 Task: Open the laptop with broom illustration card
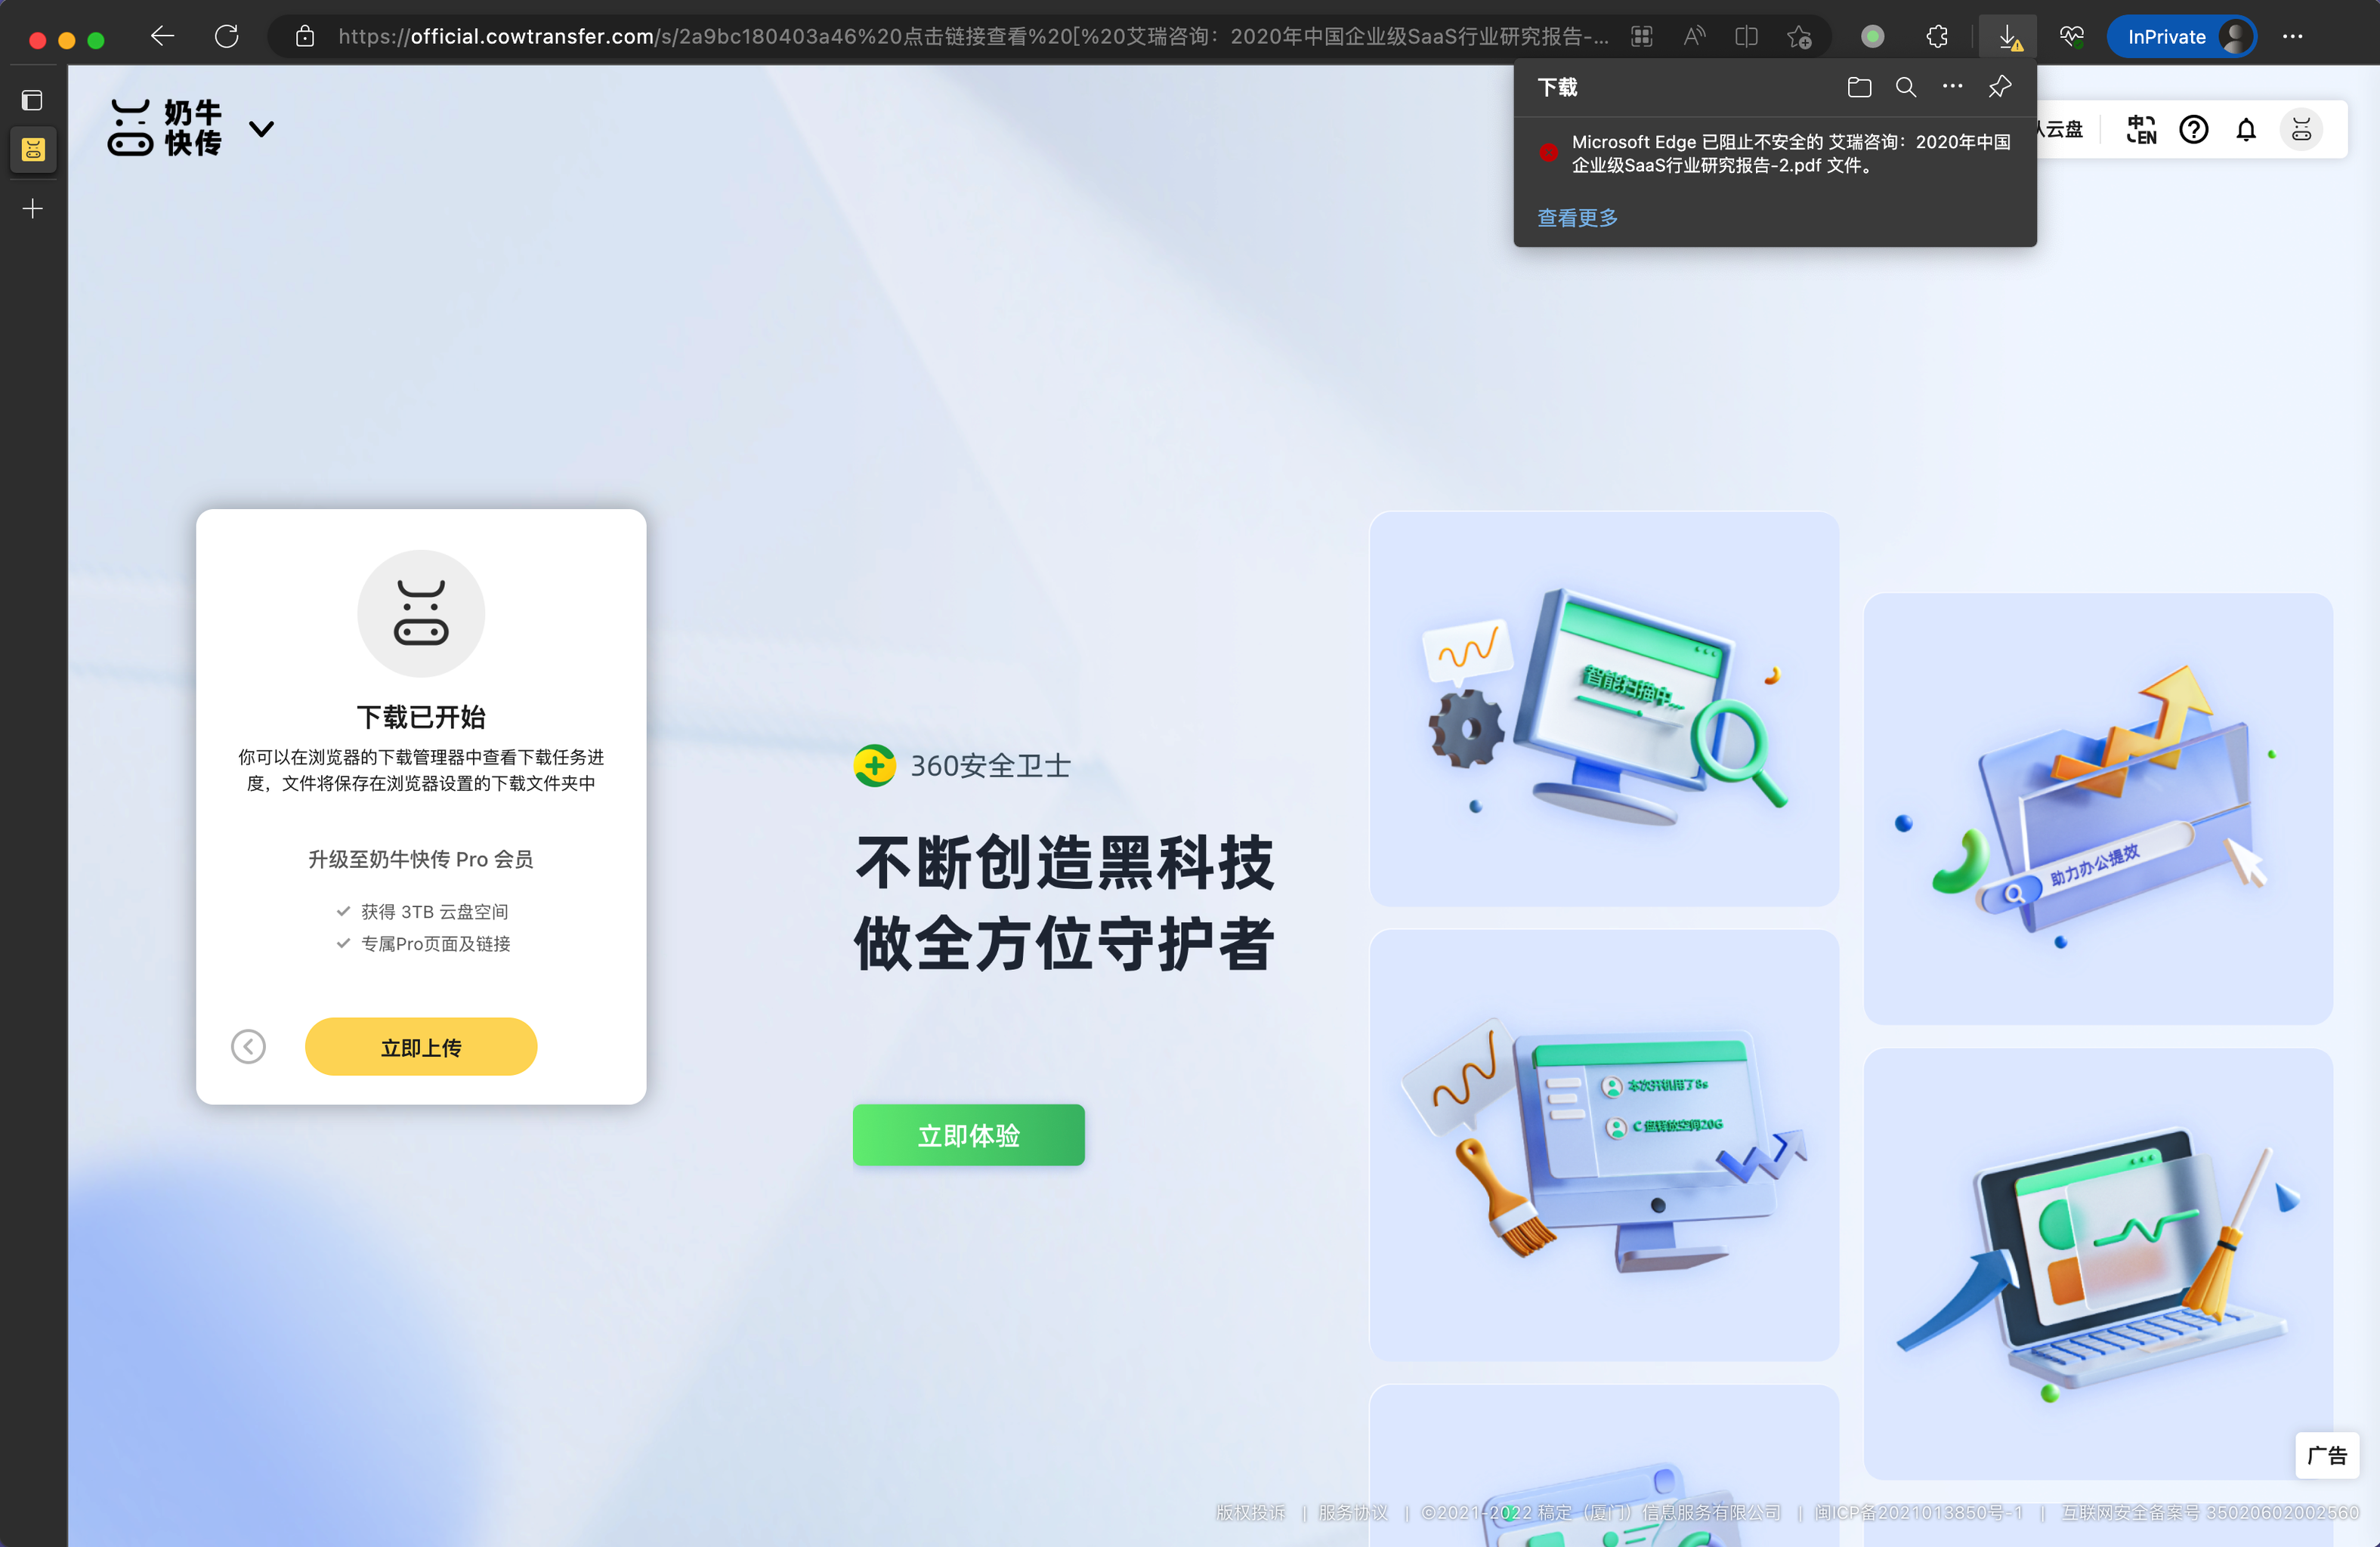tap(2098, 1263)
